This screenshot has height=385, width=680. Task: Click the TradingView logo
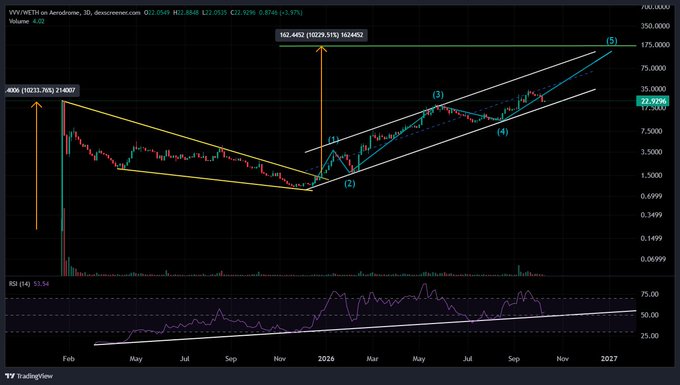pyautogui.click(x=29, y=376)
